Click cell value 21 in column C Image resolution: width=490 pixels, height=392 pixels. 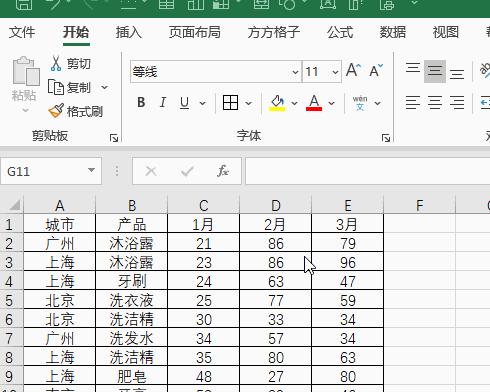204,243
